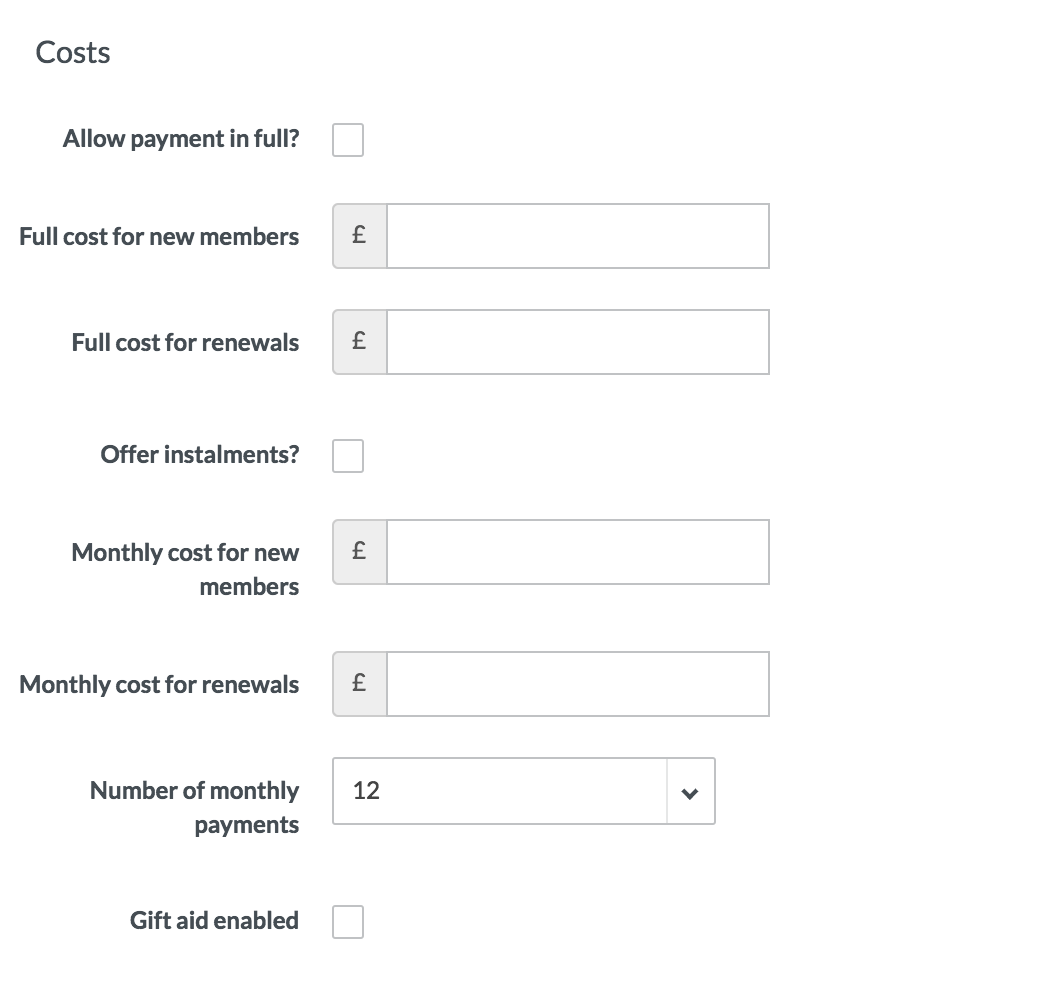Viewport: 1044px width, 1006px height.
Task: Click the pound symbol beside Full cost for new members
Action: pyautogui.click(x=359, y=236)
